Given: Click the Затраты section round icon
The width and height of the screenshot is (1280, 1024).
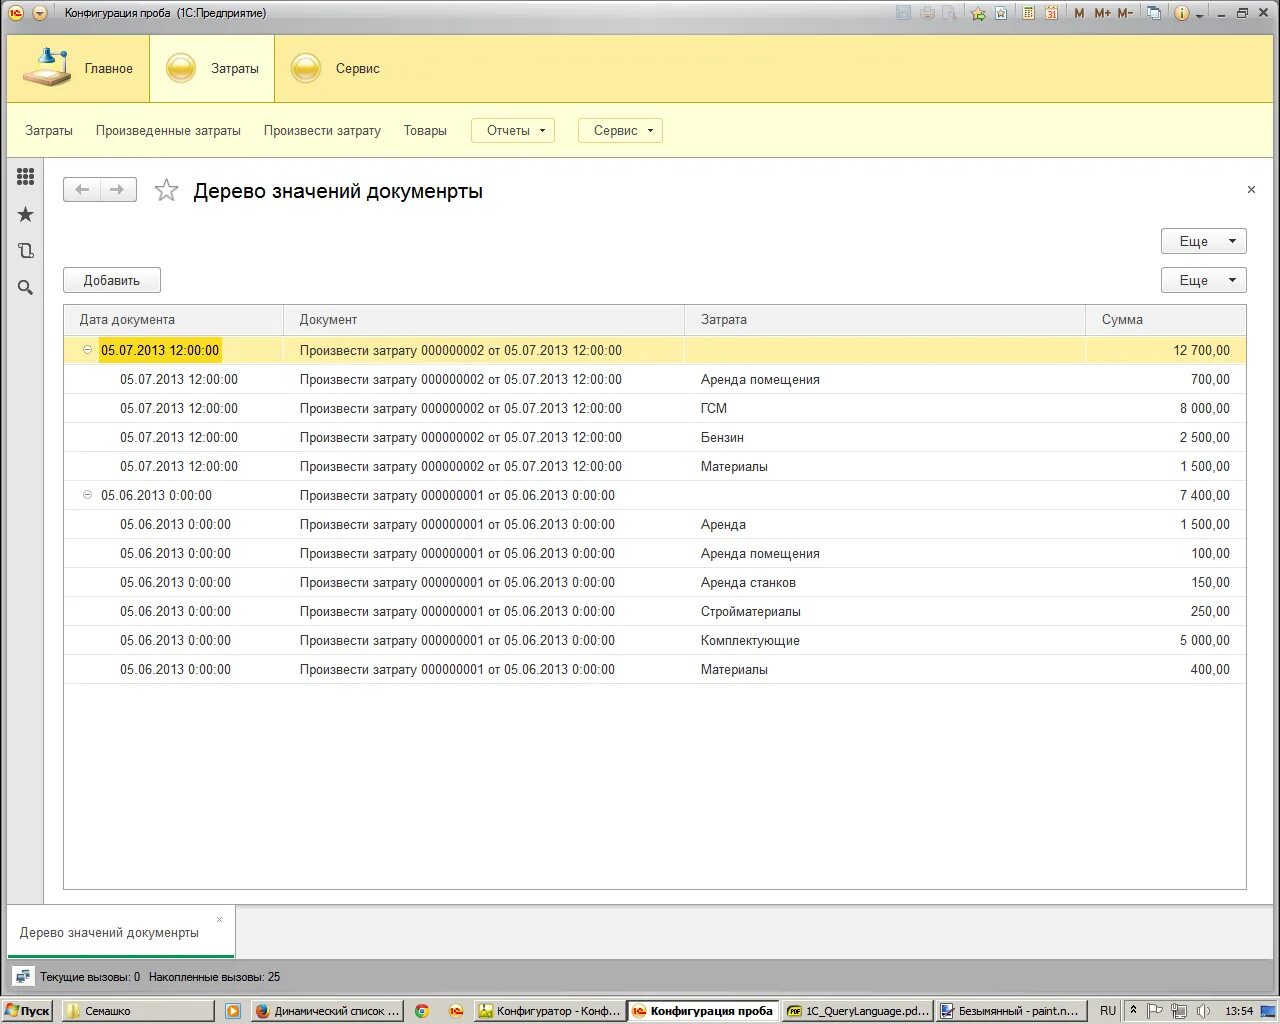Looking at the screenshot, I should (x=181, y=68).
